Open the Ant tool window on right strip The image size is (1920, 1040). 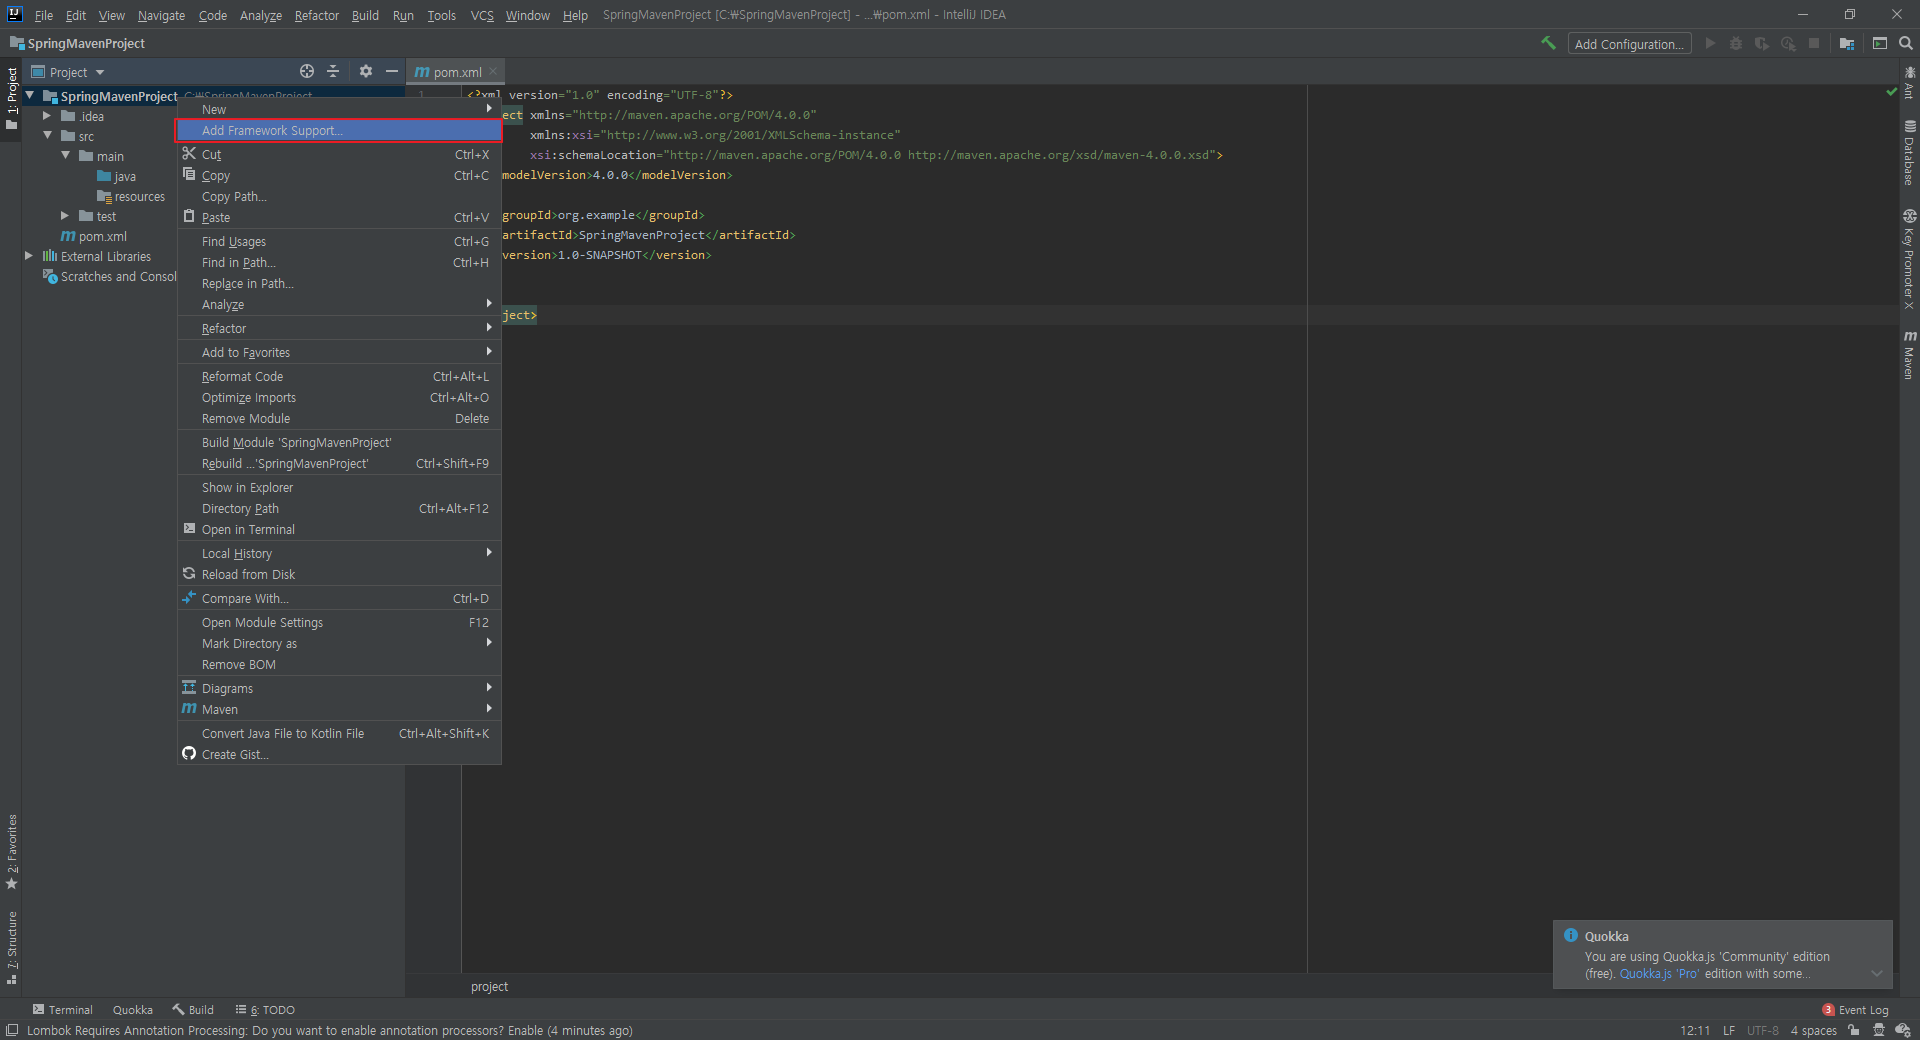1909,82
